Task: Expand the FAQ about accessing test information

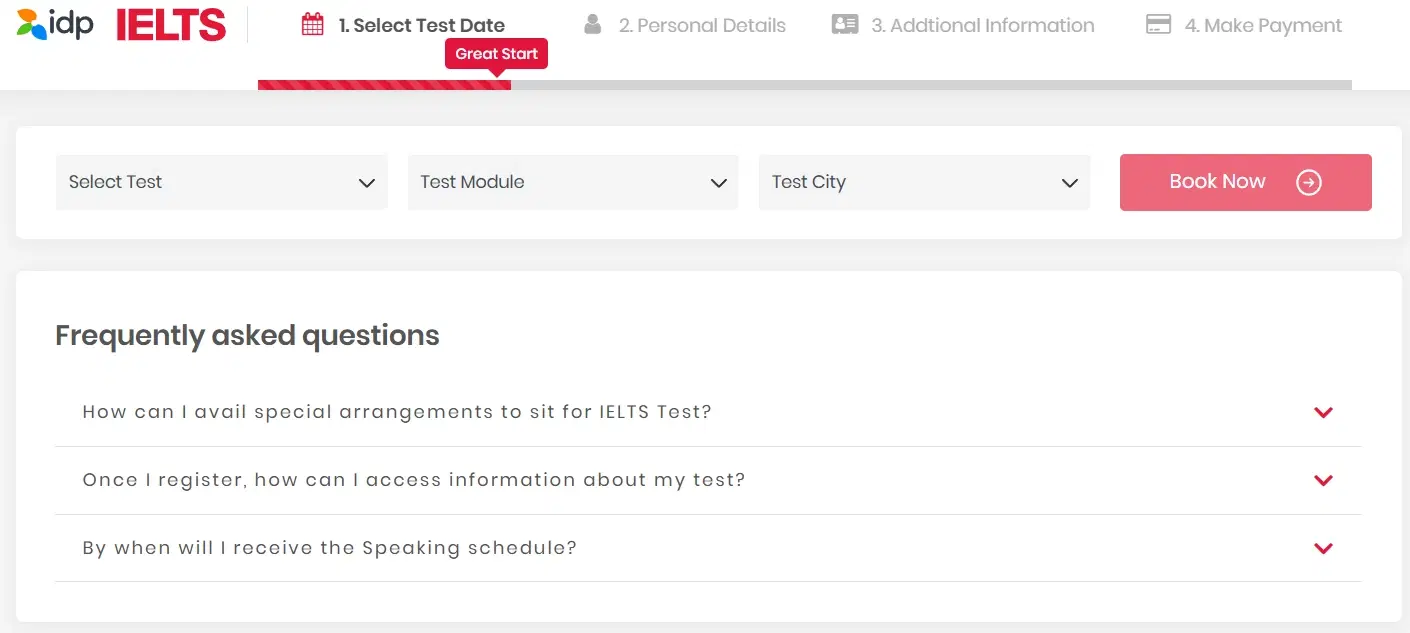Action: pos(1323,480)
